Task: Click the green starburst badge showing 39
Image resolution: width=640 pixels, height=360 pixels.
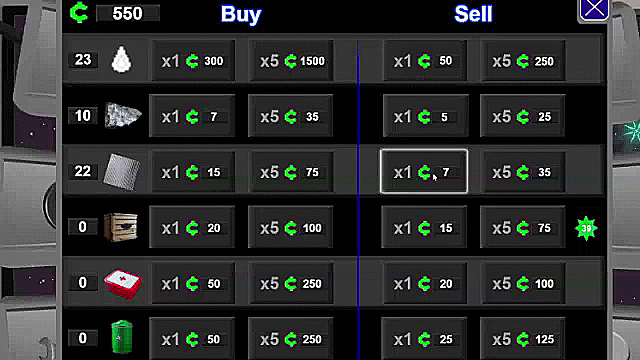Action: tap(586, 228)
